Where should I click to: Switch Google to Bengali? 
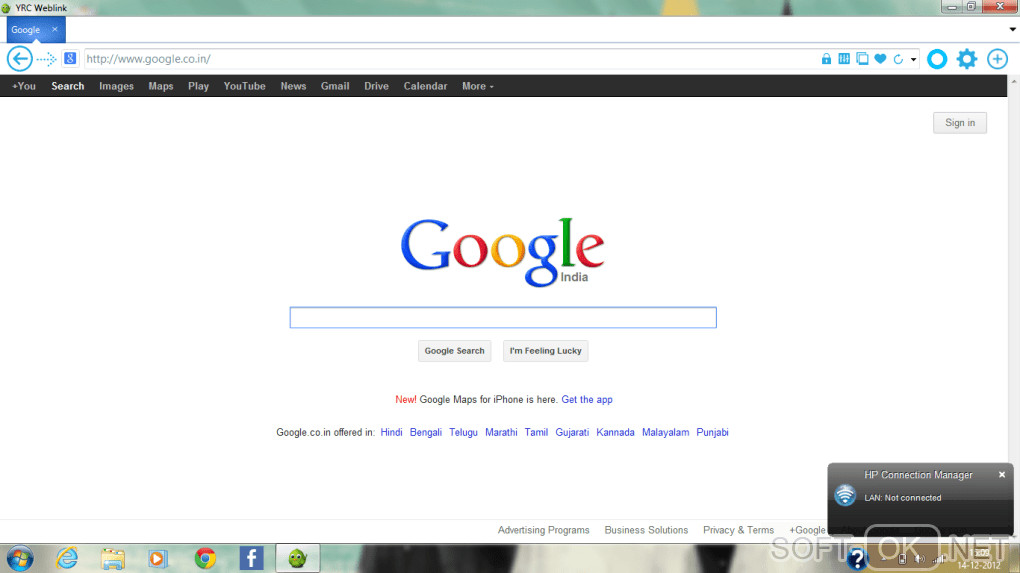click(x=425, y=432)
